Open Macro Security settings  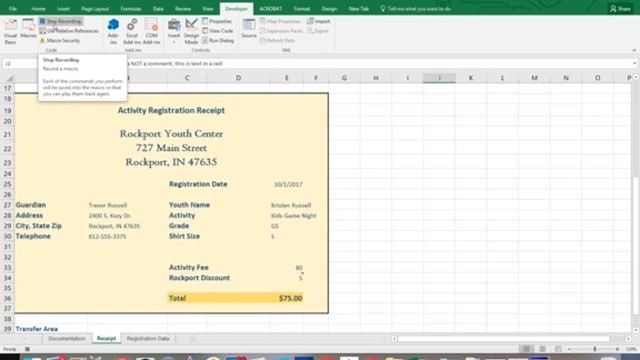[x=60, y=40]
